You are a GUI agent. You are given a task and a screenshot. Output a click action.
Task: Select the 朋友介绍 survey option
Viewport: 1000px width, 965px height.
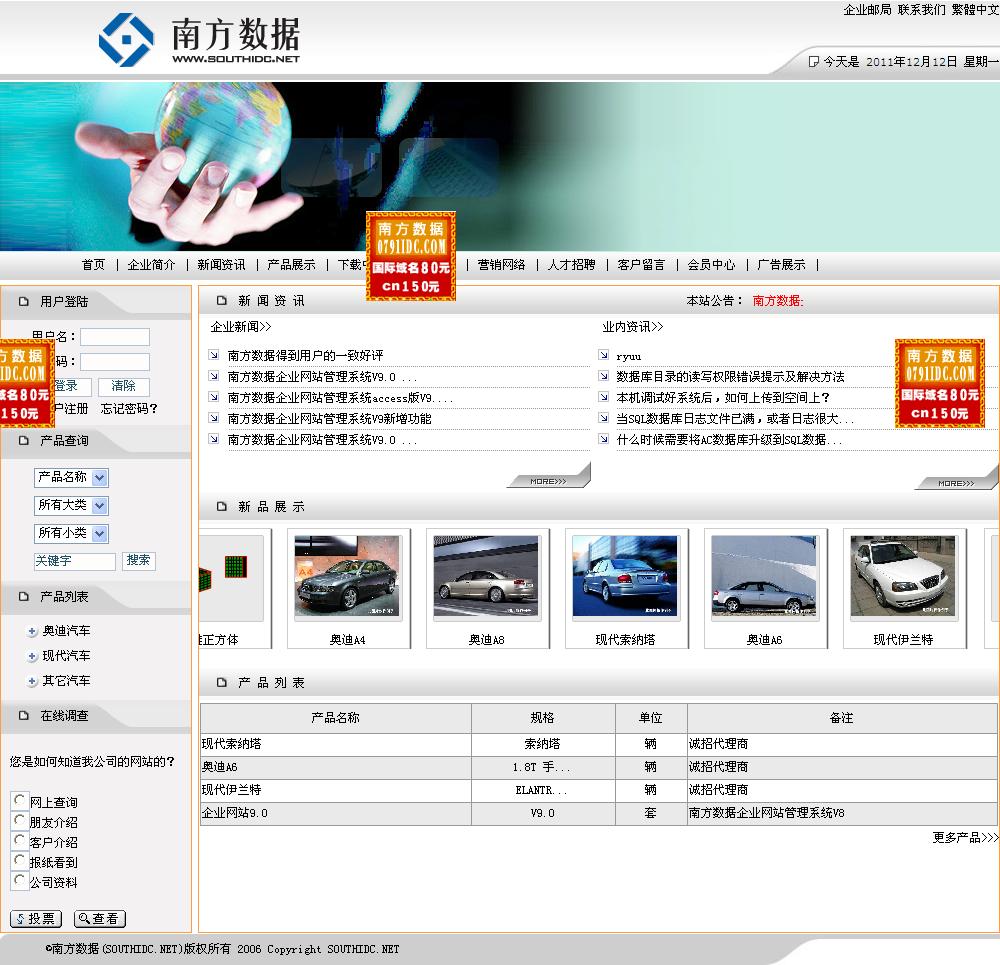click(20, 820)
